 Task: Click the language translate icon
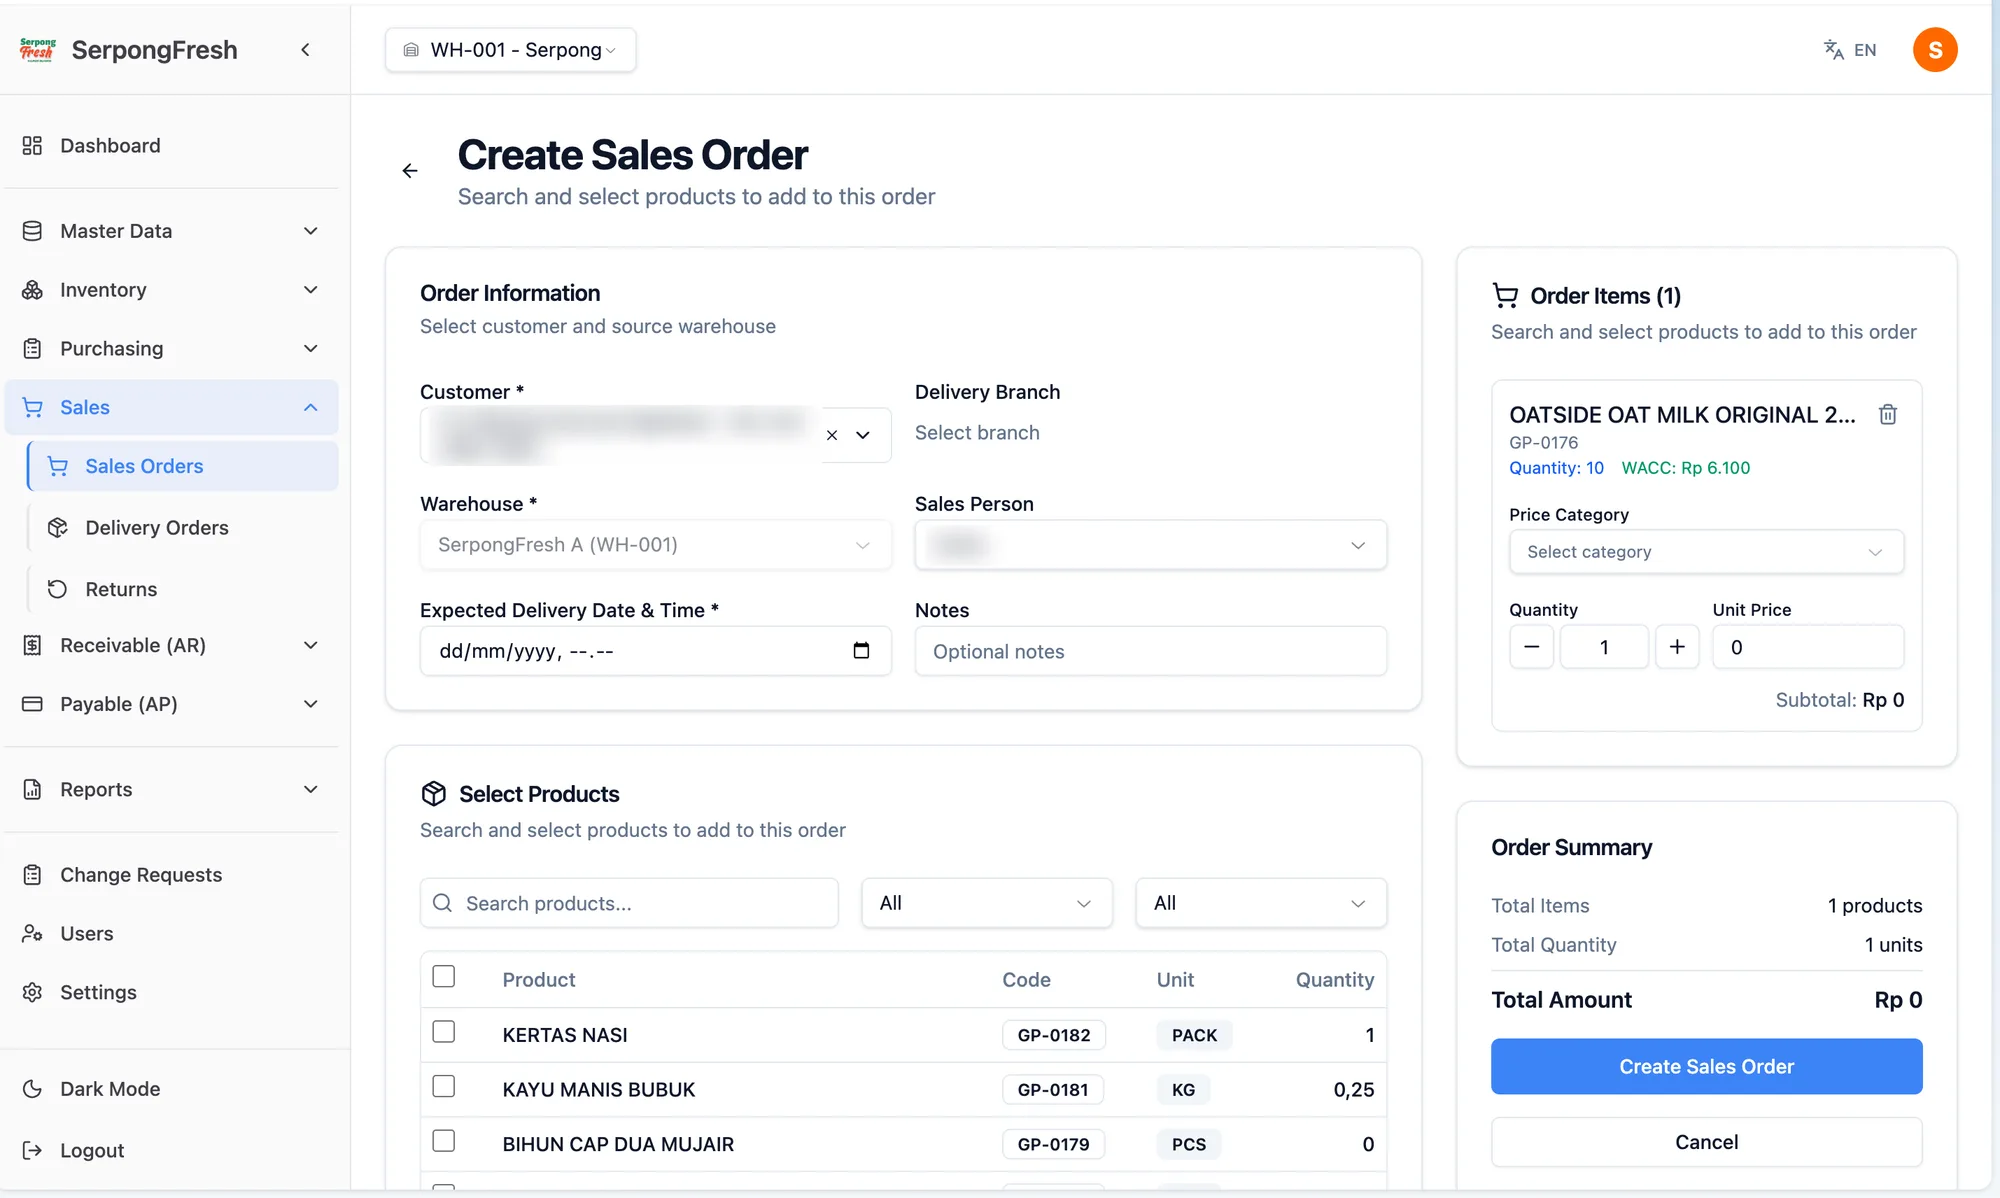pos(1833,50)
